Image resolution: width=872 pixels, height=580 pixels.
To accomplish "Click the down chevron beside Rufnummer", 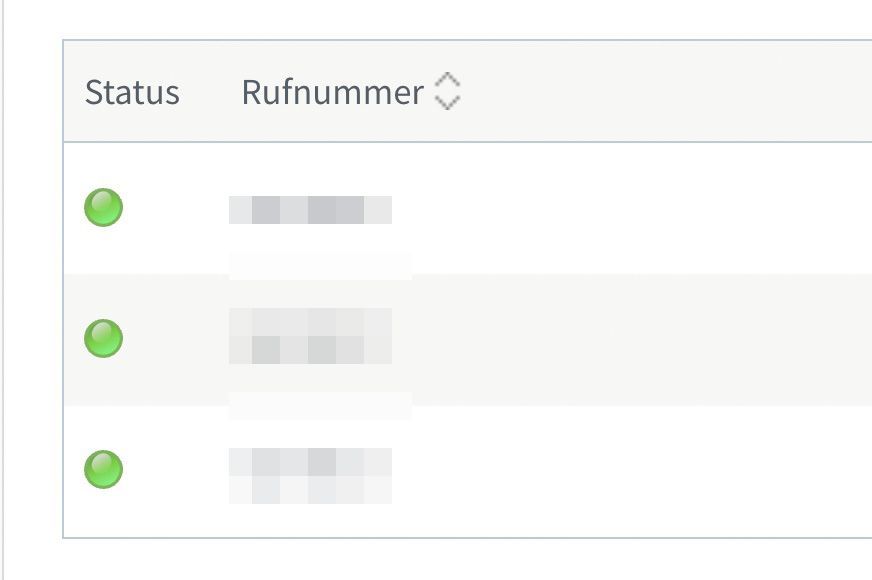I will 447,102.
